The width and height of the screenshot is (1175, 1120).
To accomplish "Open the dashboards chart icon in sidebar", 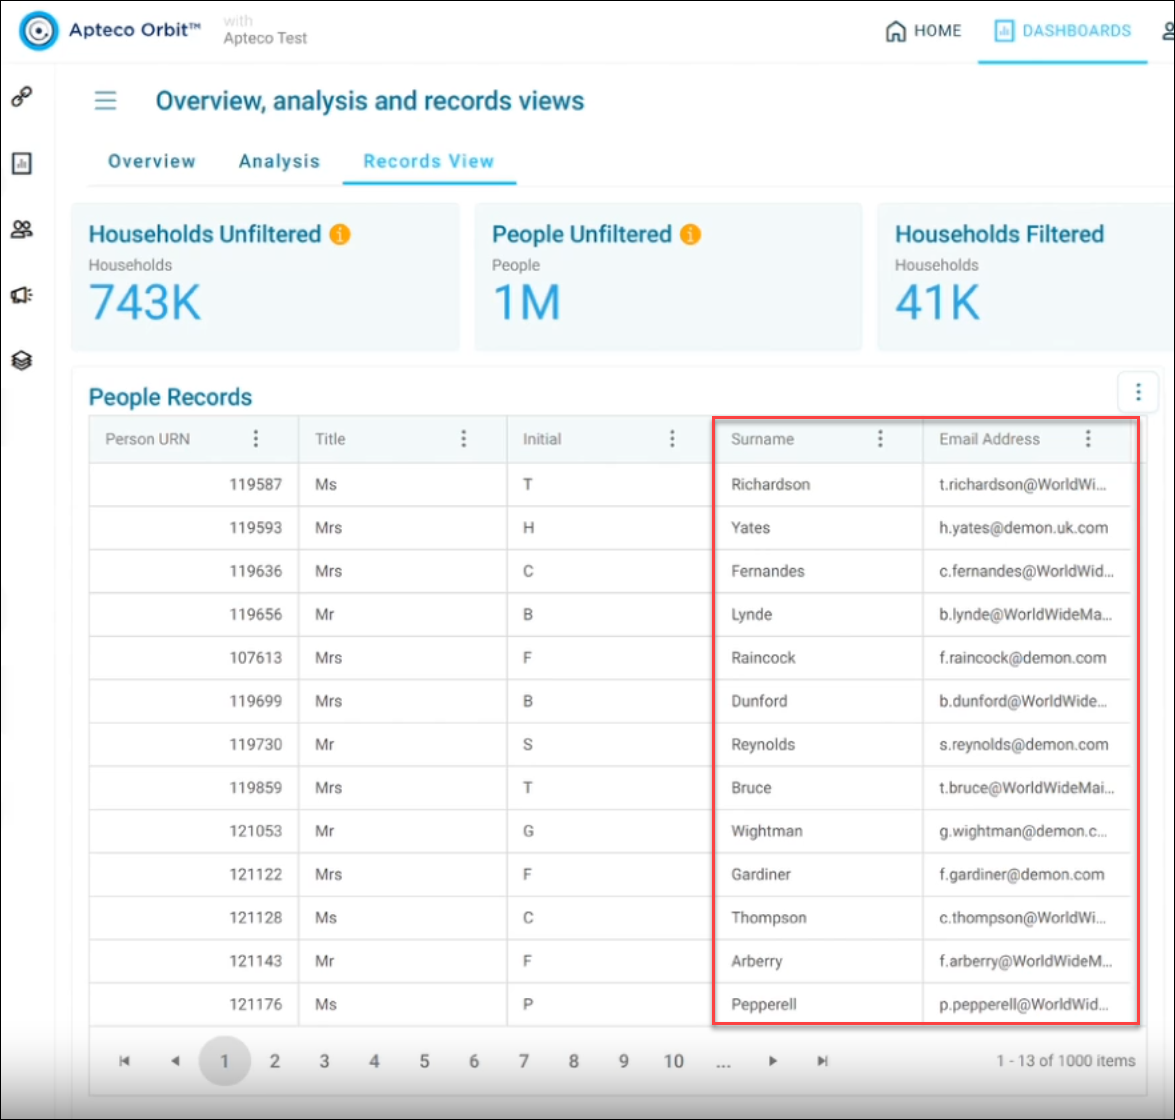I will click(x=22, y=163).
